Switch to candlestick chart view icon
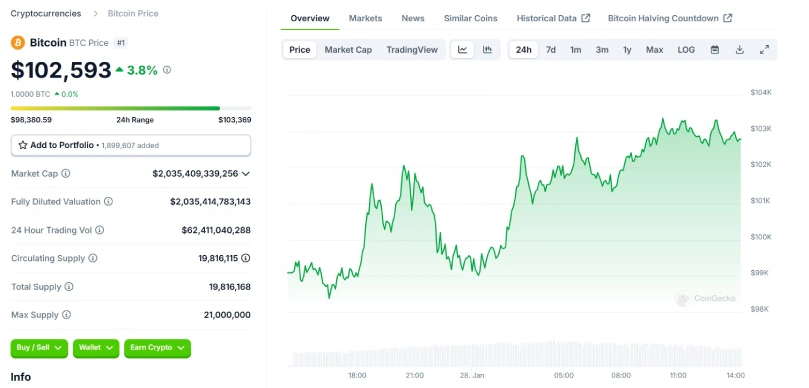This screenshot has width=809, height=388. (487, 50)
